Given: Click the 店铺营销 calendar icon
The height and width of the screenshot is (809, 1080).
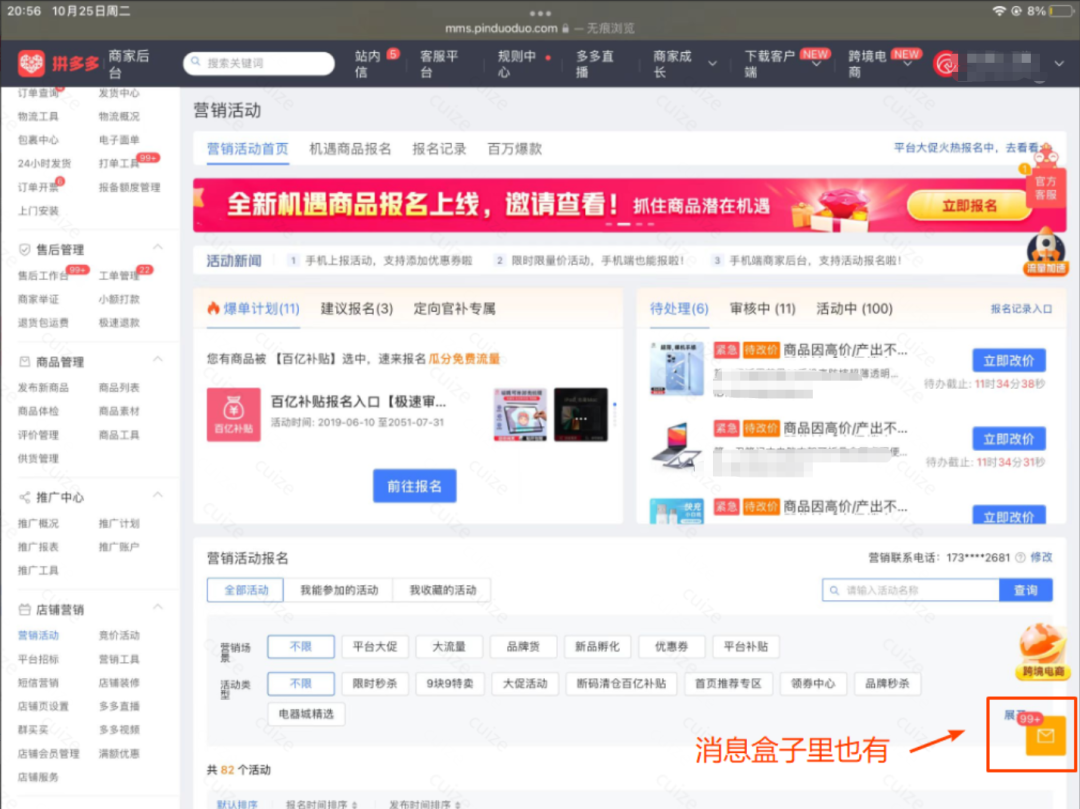Looking at the screenshot, I should pos(25,609).
